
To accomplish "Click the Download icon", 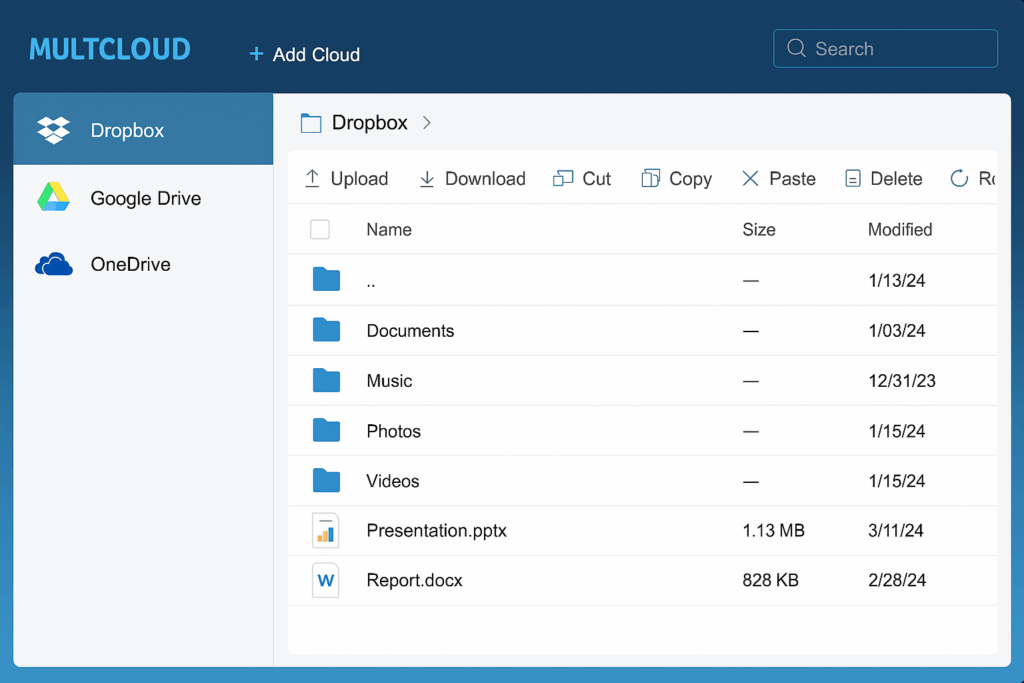I will (x=428, y=178).
